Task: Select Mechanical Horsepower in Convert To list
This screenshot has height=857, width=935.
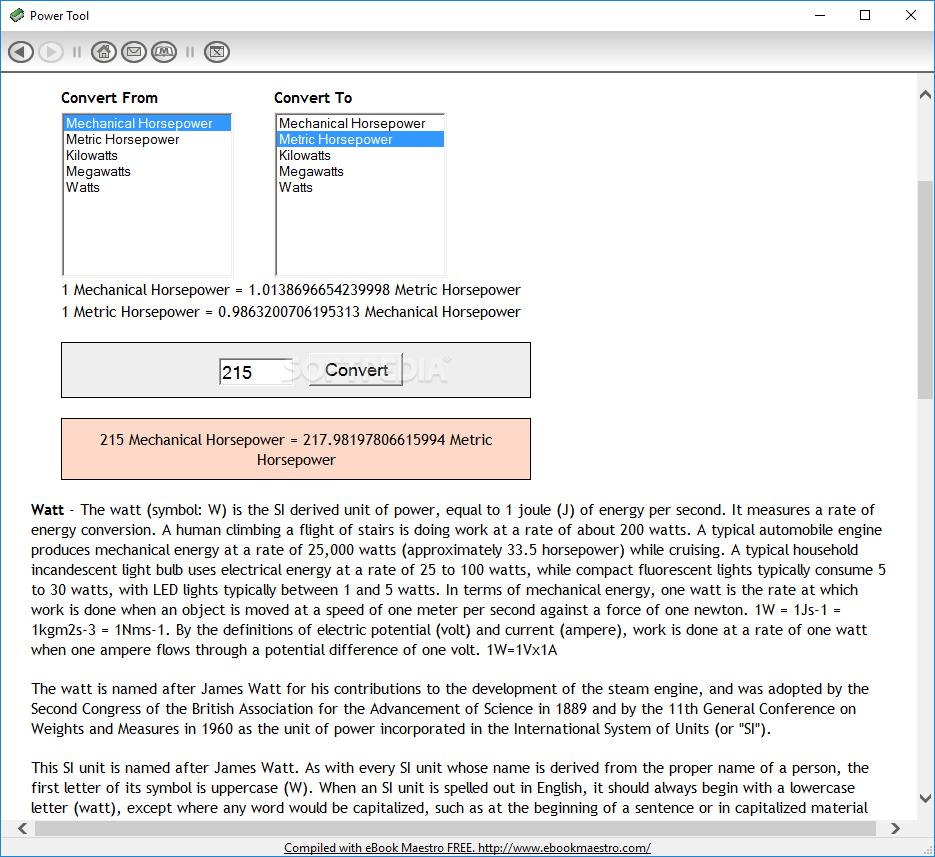Action: click(x=360, y=123)
